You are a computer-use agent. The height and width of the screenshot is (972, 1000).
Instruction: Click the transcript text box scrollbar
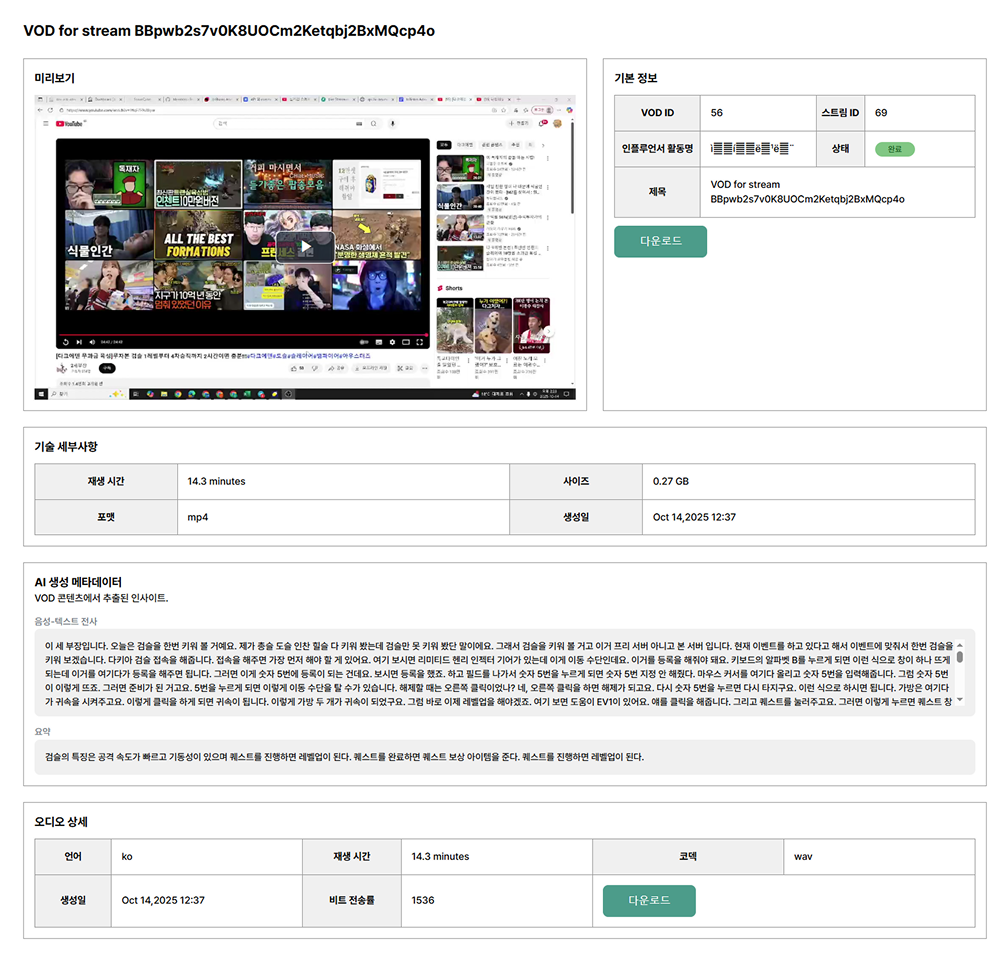pyautogui.click(x=960, y=657)
